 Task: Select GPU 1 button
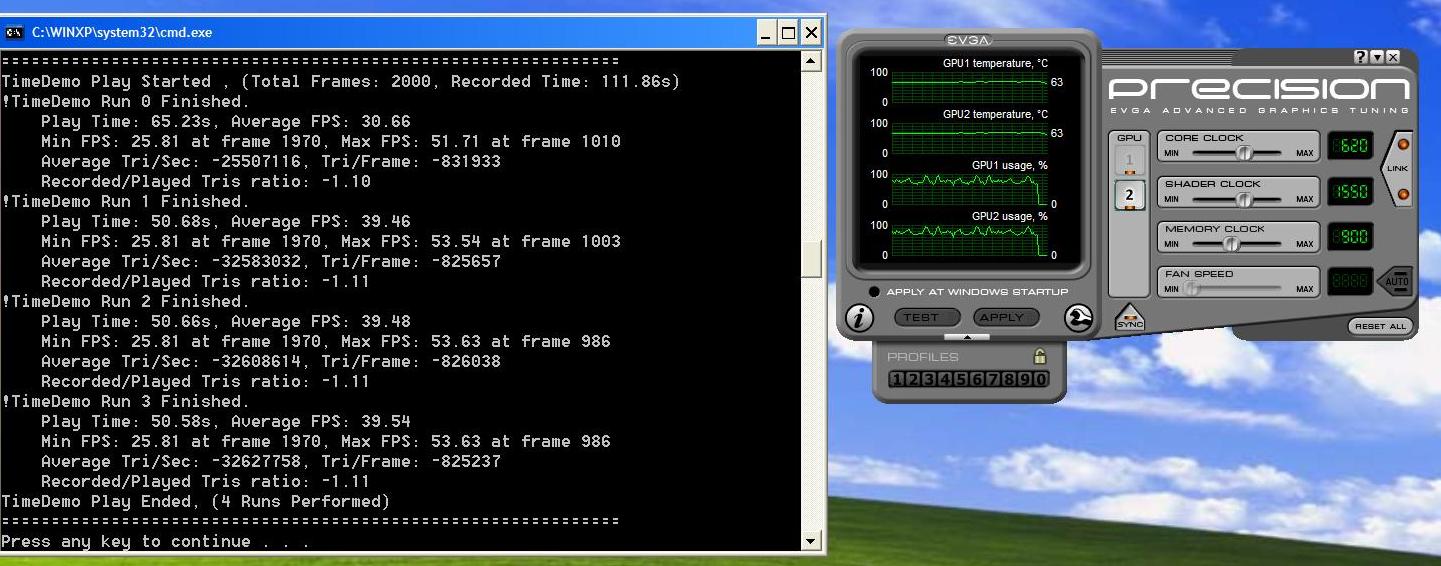pos(1129,160)
